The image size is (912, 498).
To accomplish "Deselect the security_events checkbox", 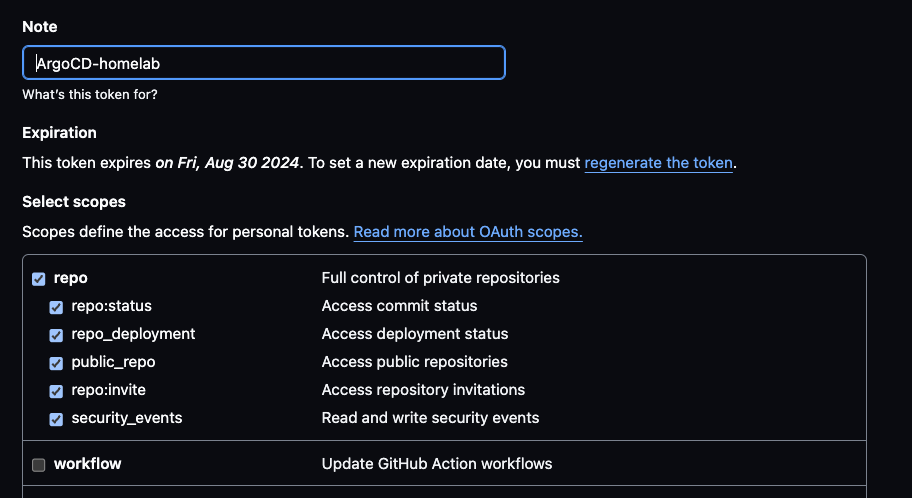I will point(57,419).
